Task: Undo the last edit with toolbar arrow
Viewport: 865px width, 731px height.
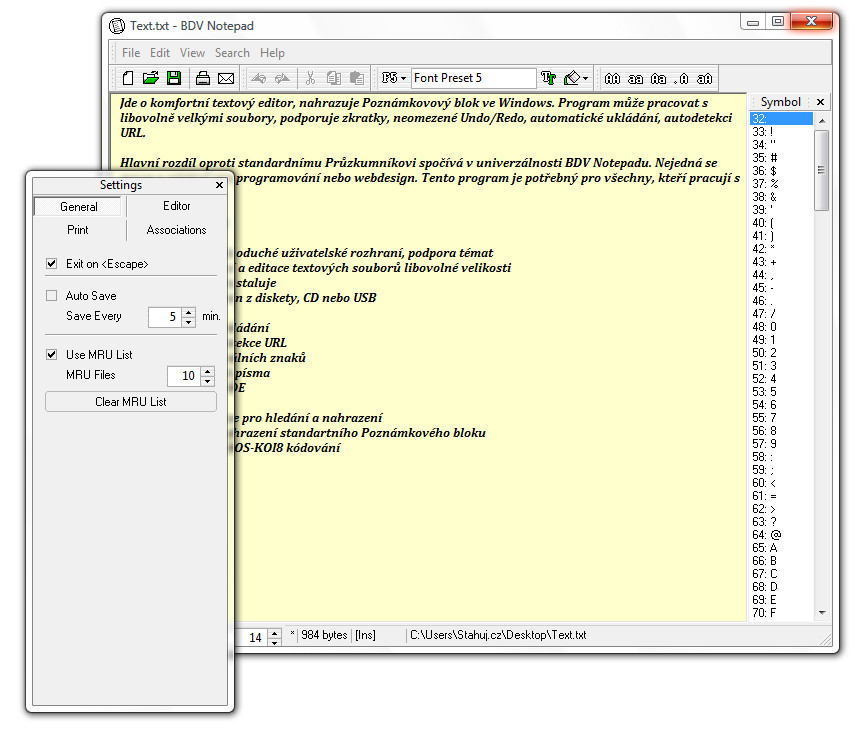Action: (258, 78)
